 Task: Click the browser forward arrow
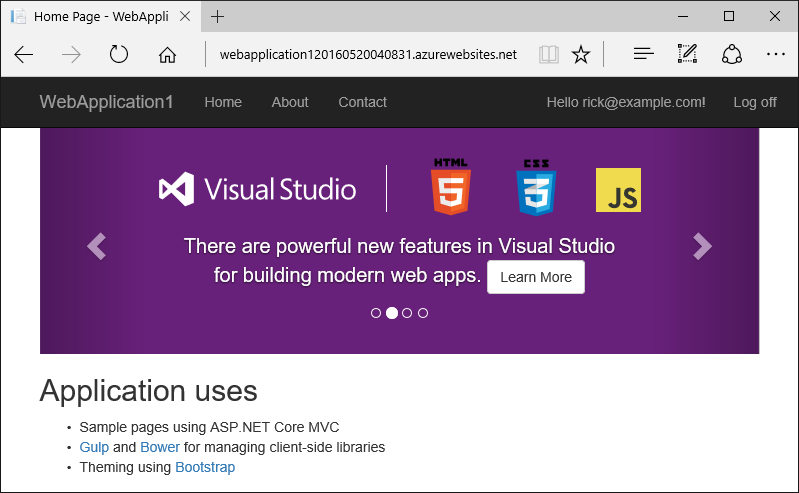click(71, 54)
